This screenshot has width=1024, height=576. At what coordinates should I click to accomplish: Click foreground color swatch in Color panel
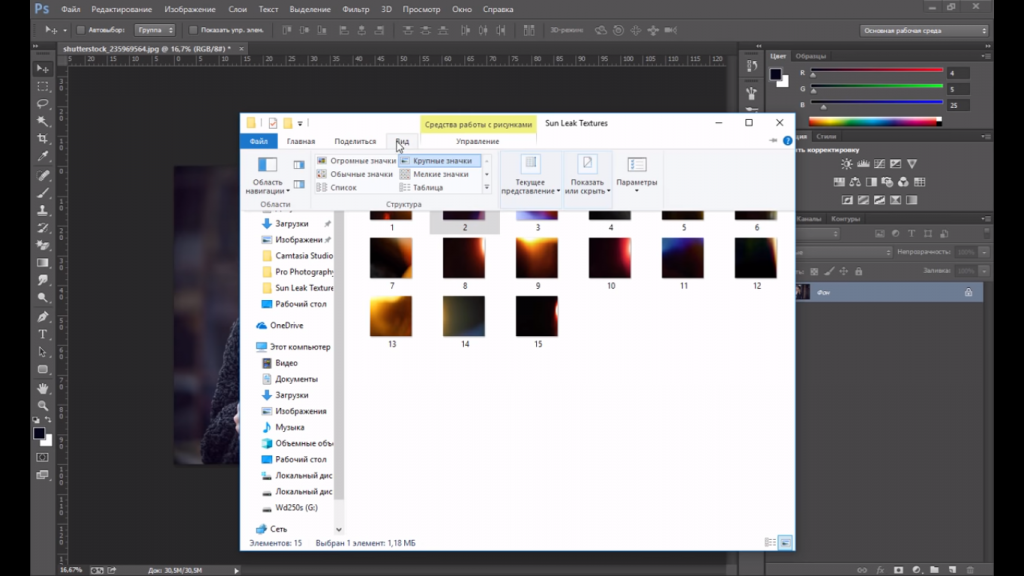point(775,74)
